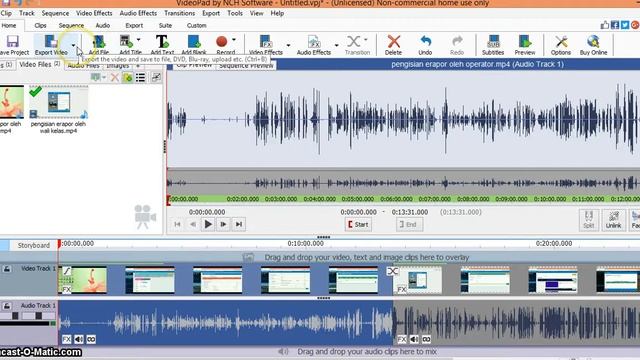Click the Undo arrow icon

click(425, 41)
